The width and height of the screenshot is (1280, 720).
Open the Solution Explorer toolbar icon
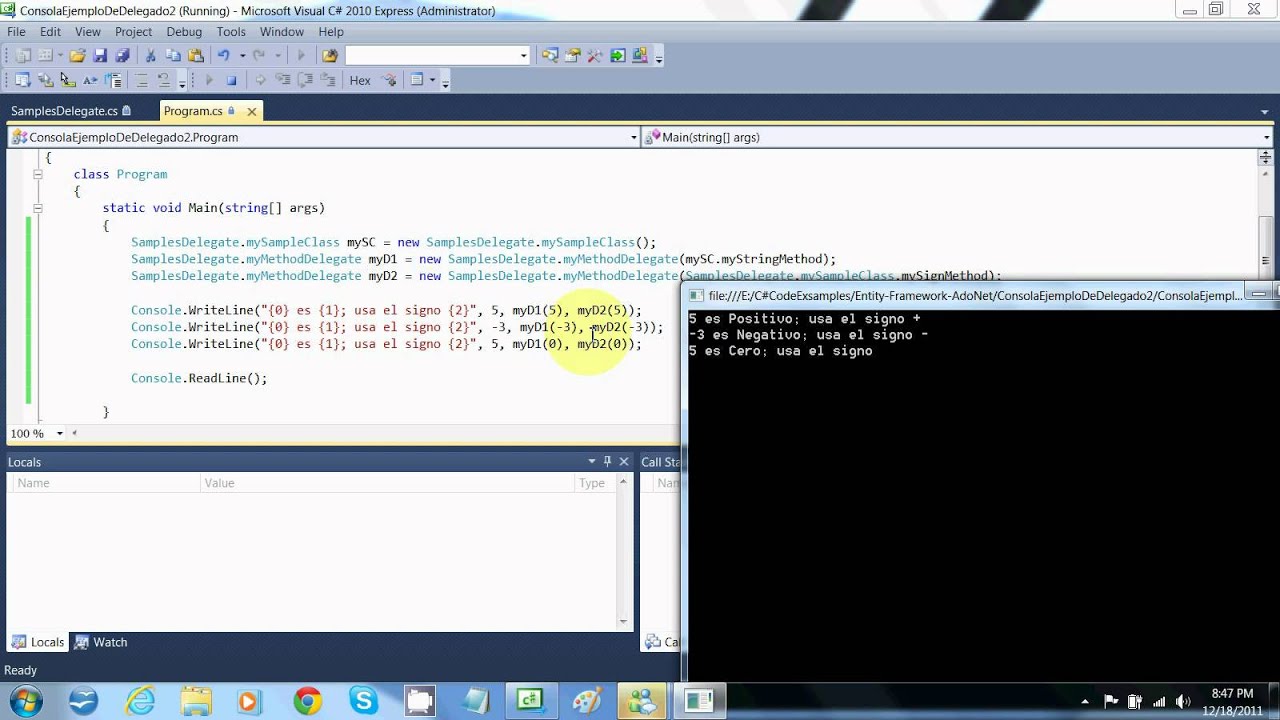click(550, 56)
